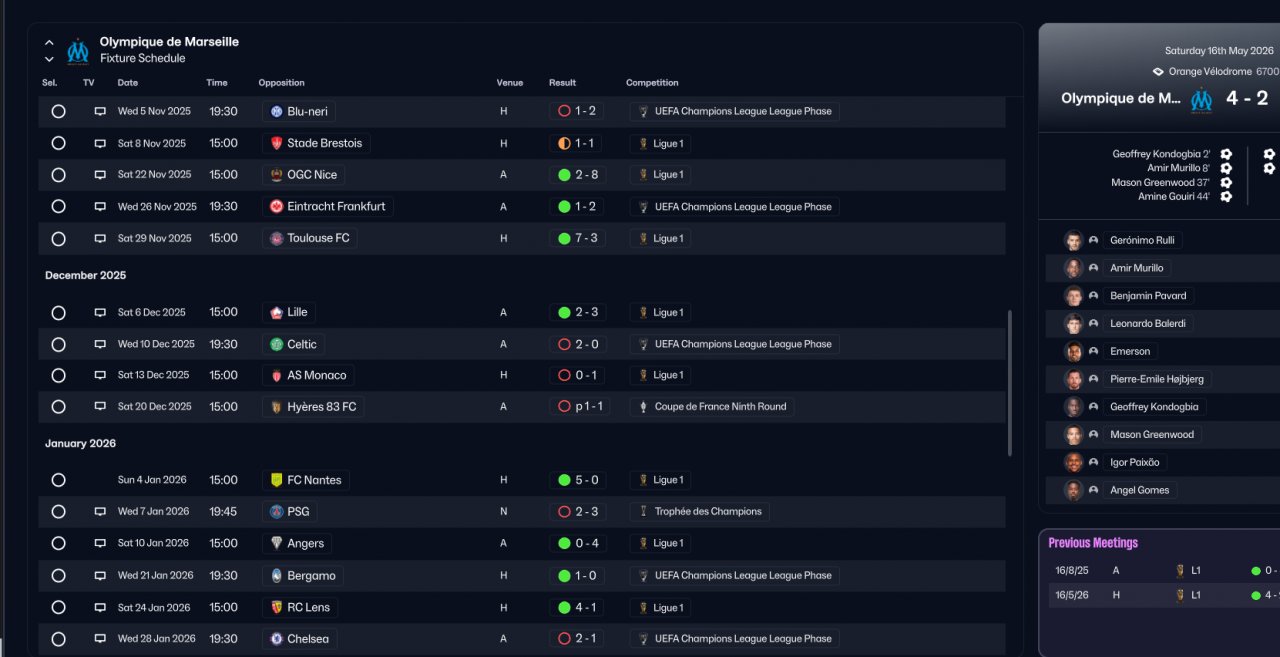
Task: Click the Chelsea club badge icon
Action: coord(276,639)
